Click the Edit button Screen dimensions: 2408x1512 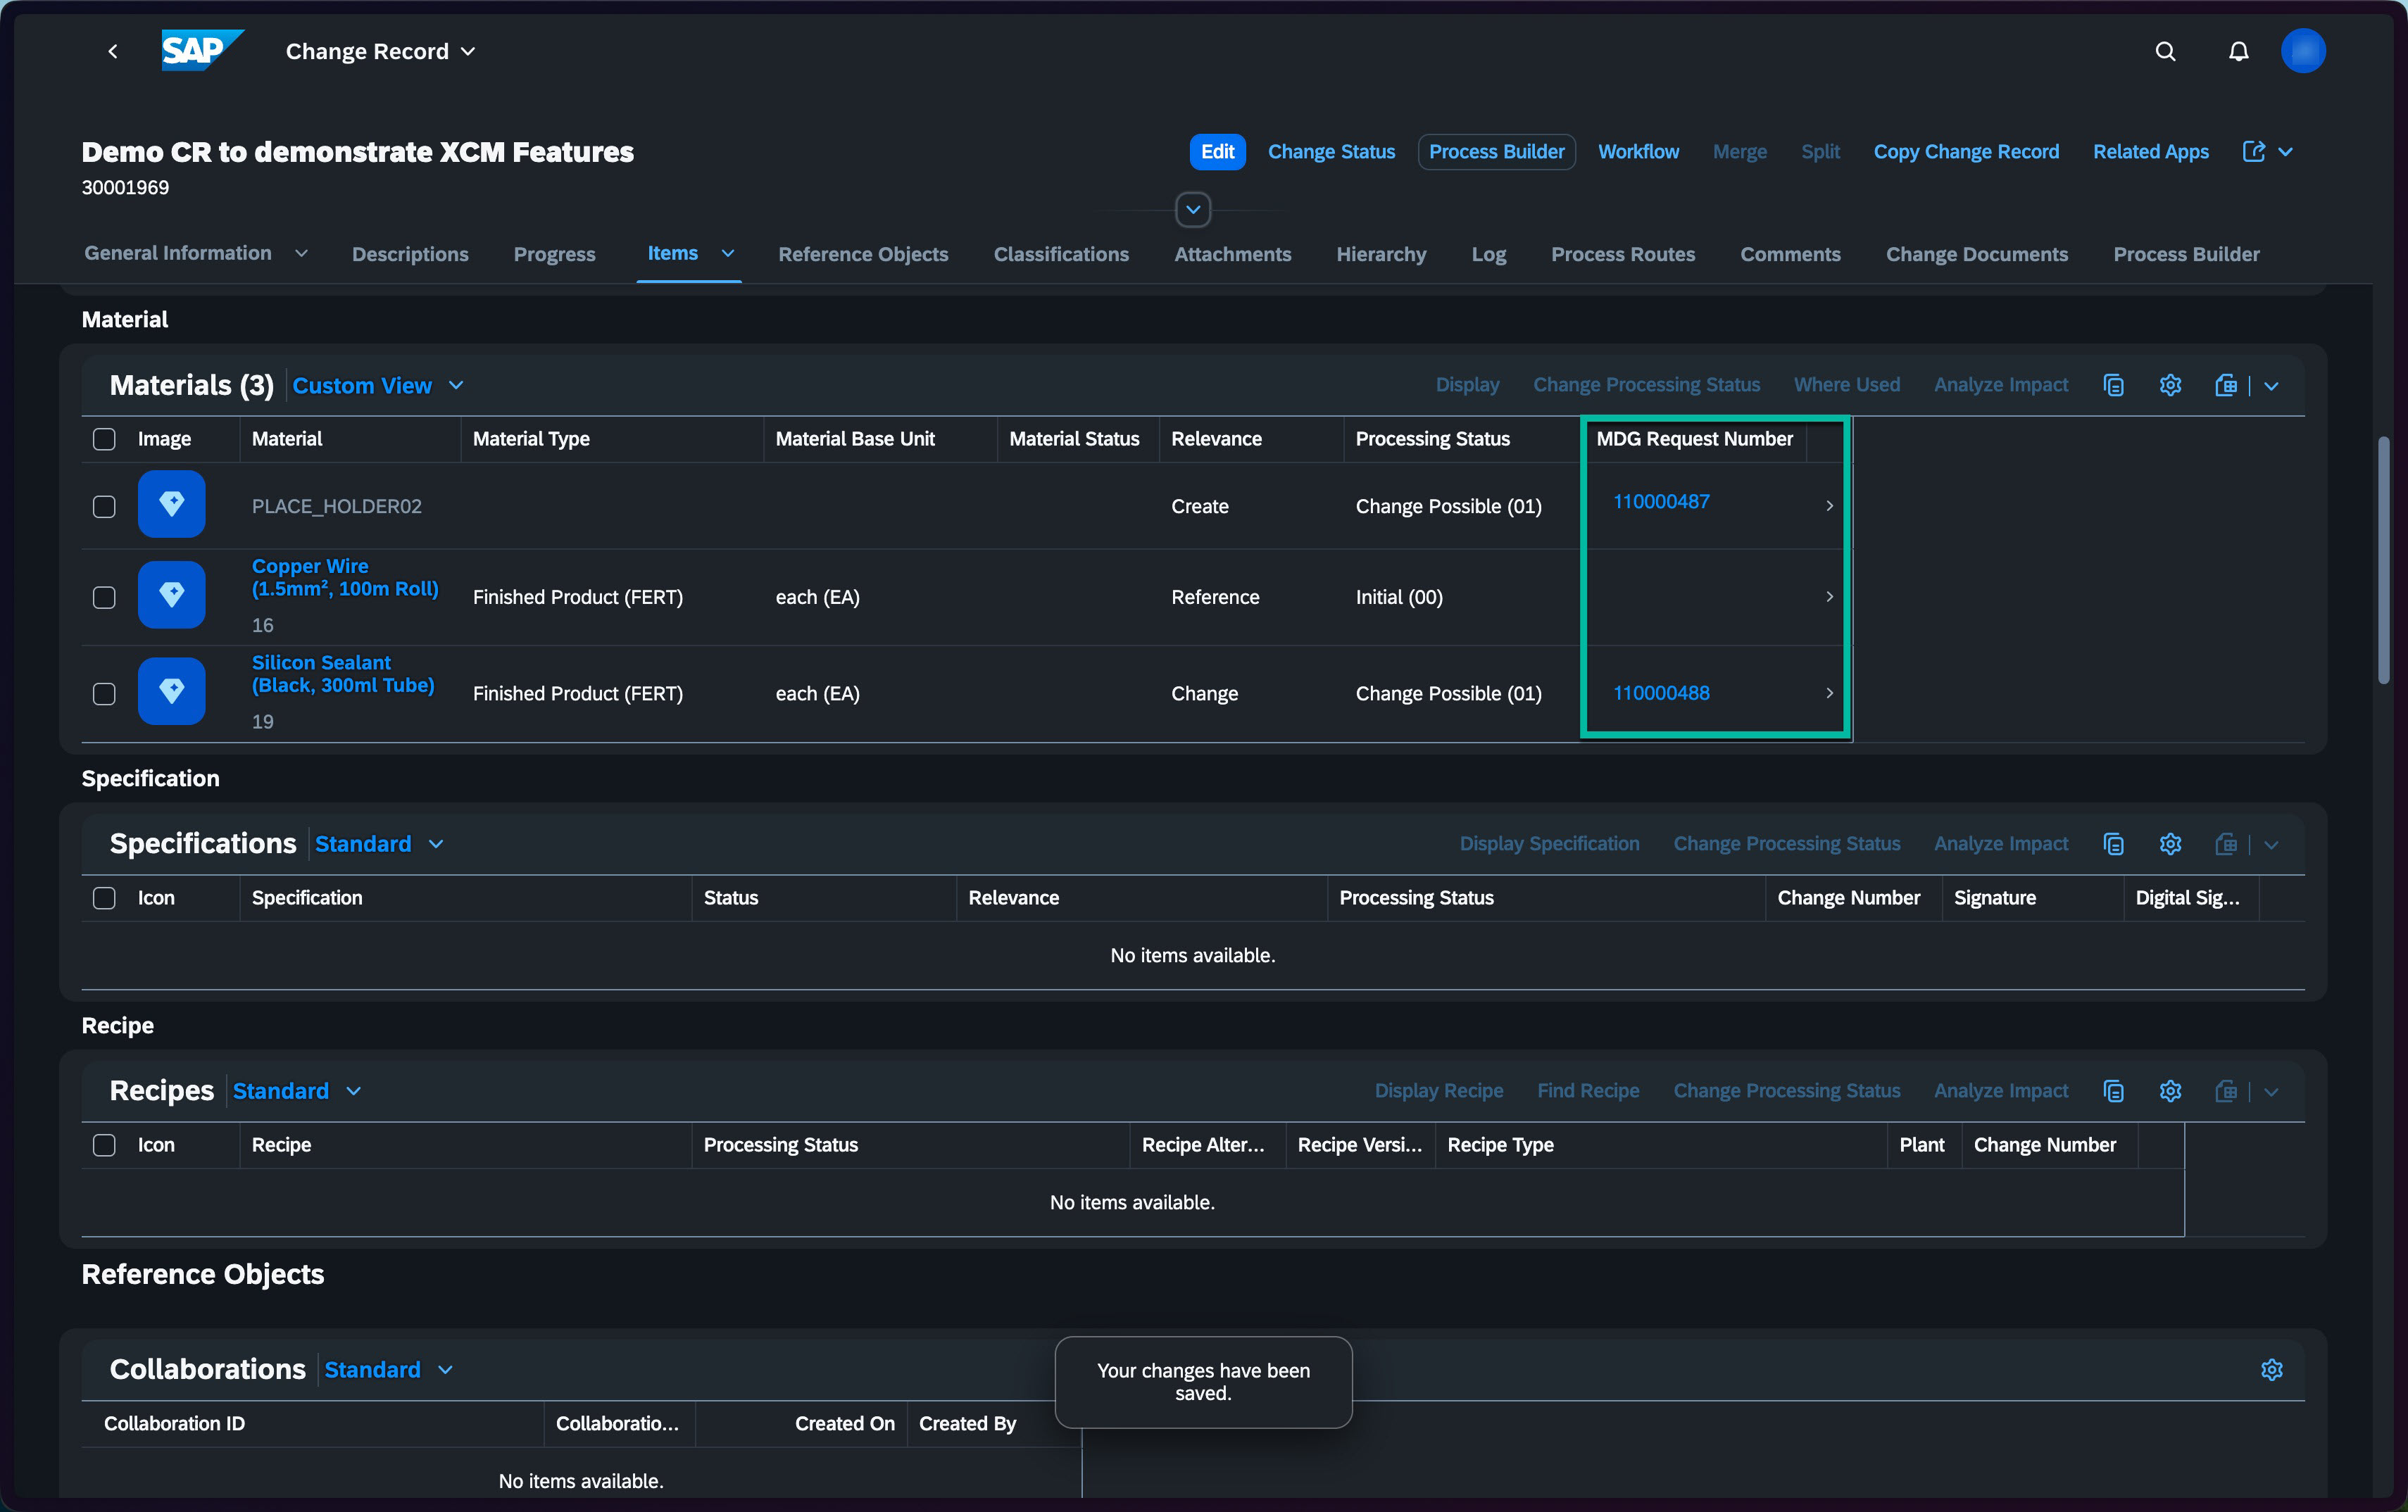(1217, 152)
